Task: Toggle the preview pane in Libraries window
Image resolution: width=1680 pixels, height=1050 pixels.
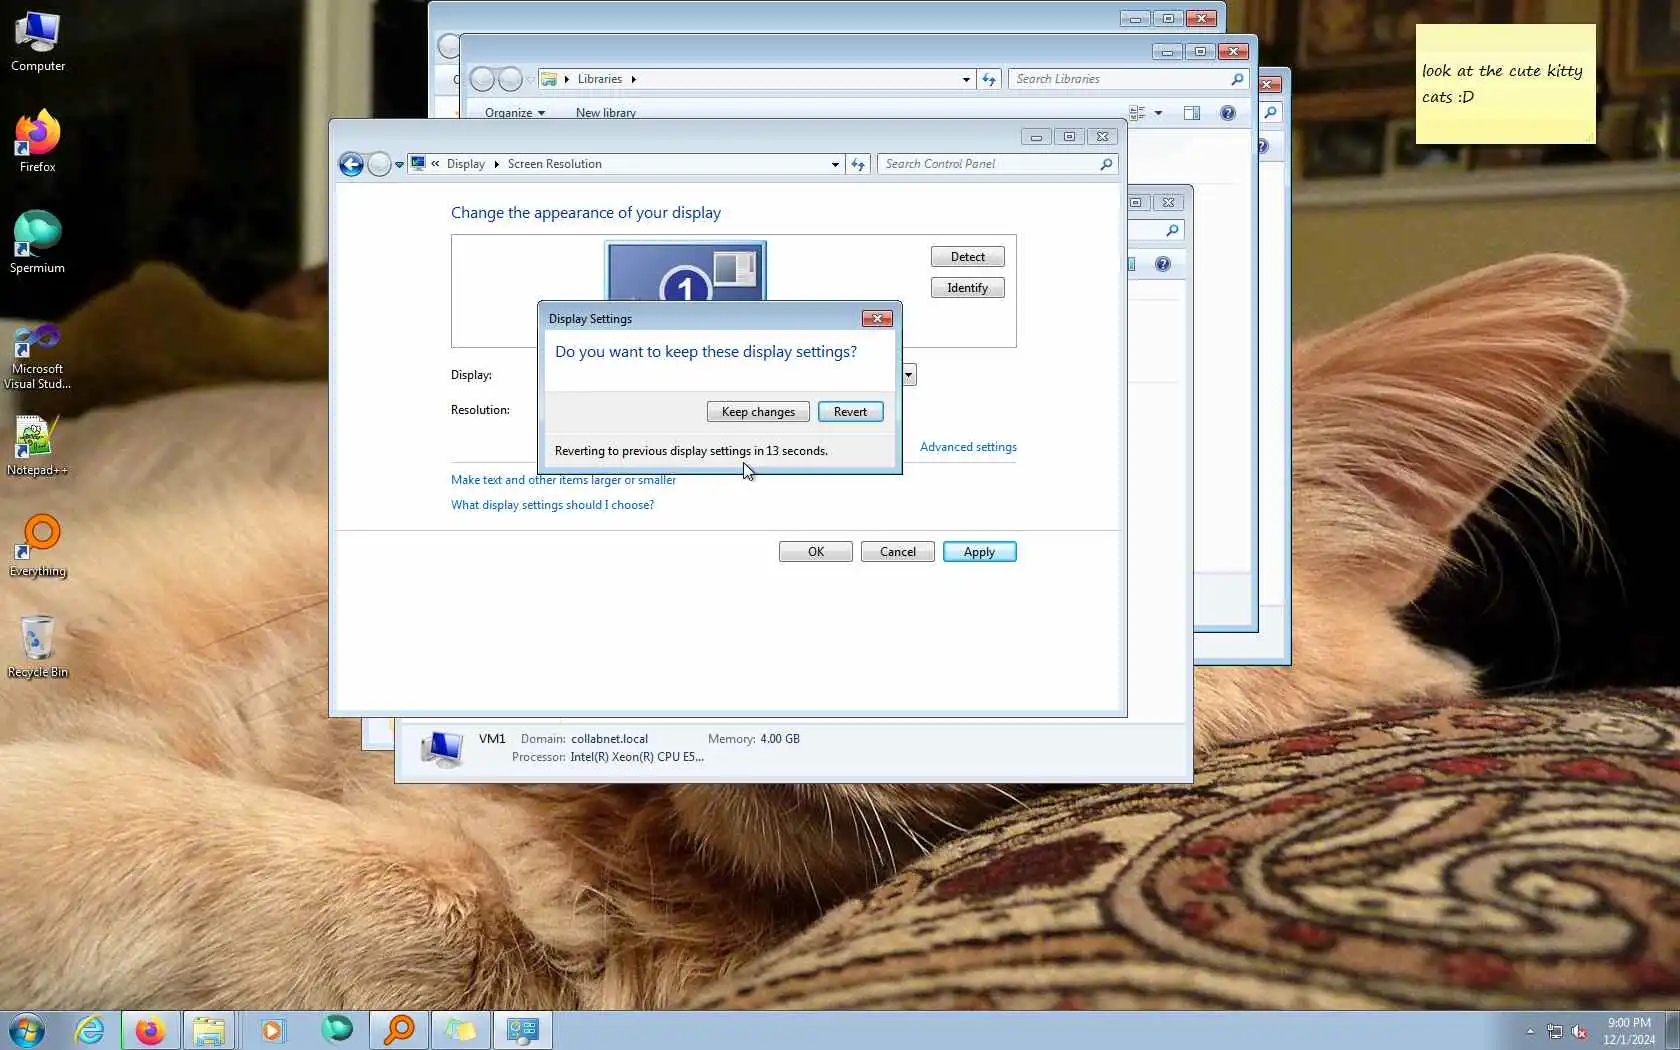Action: [1191, 113]
